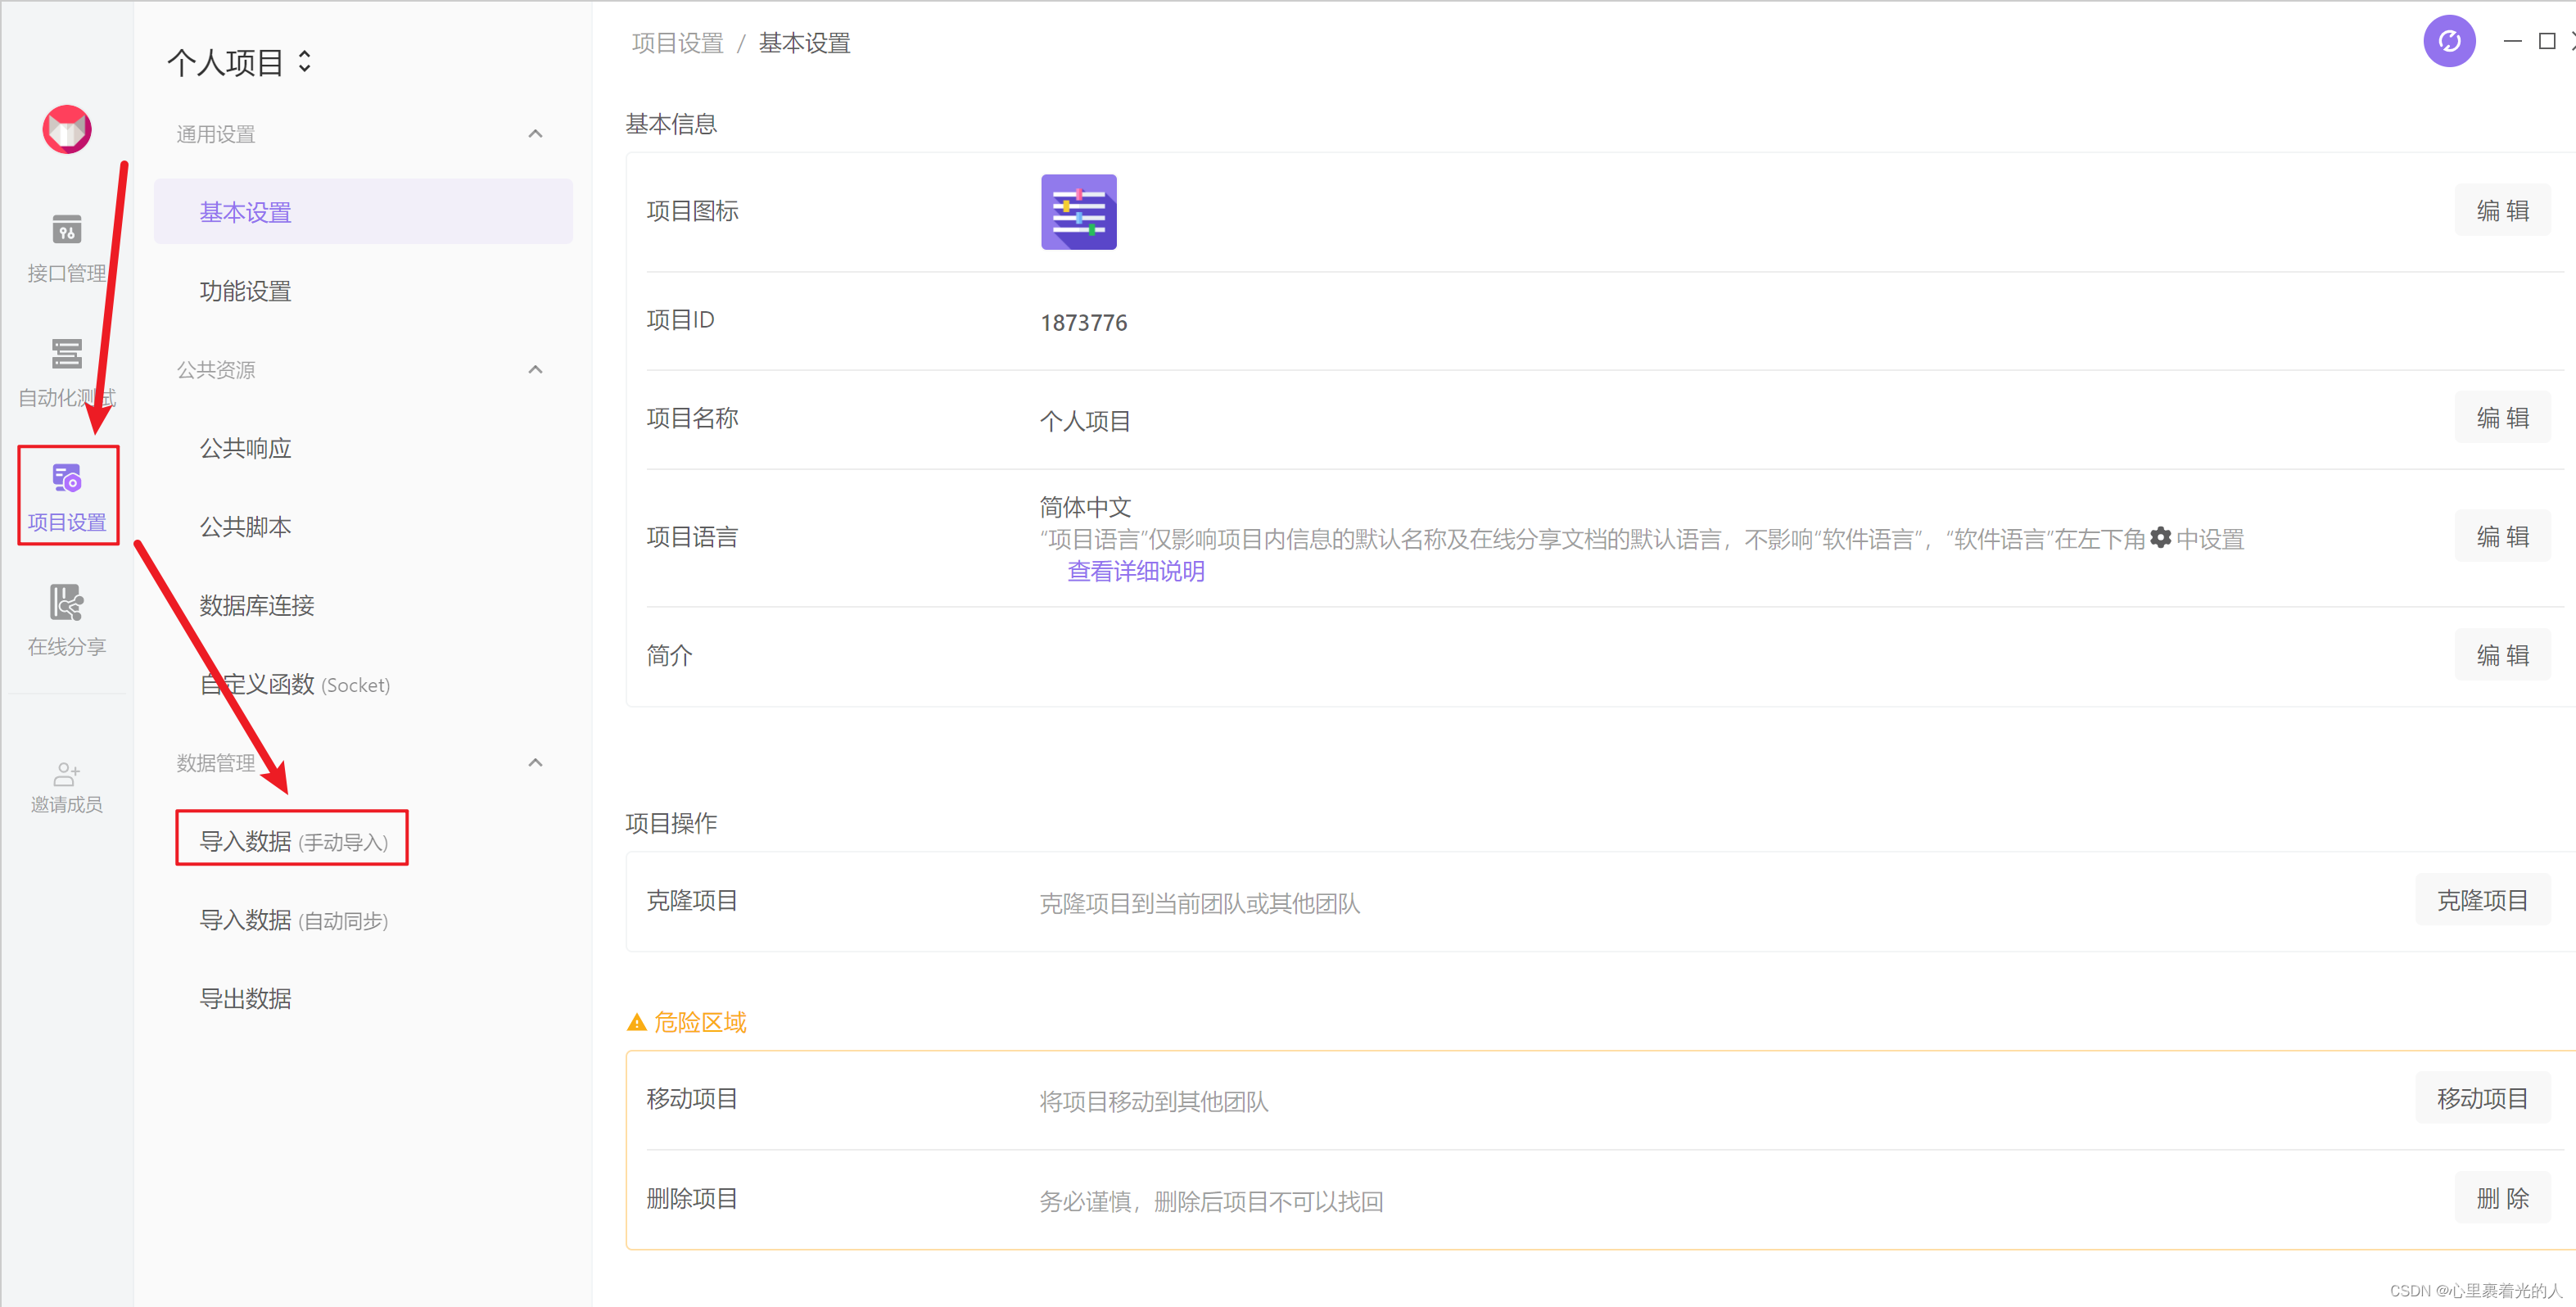Collapse the 公共资源 section

[535, 370]
